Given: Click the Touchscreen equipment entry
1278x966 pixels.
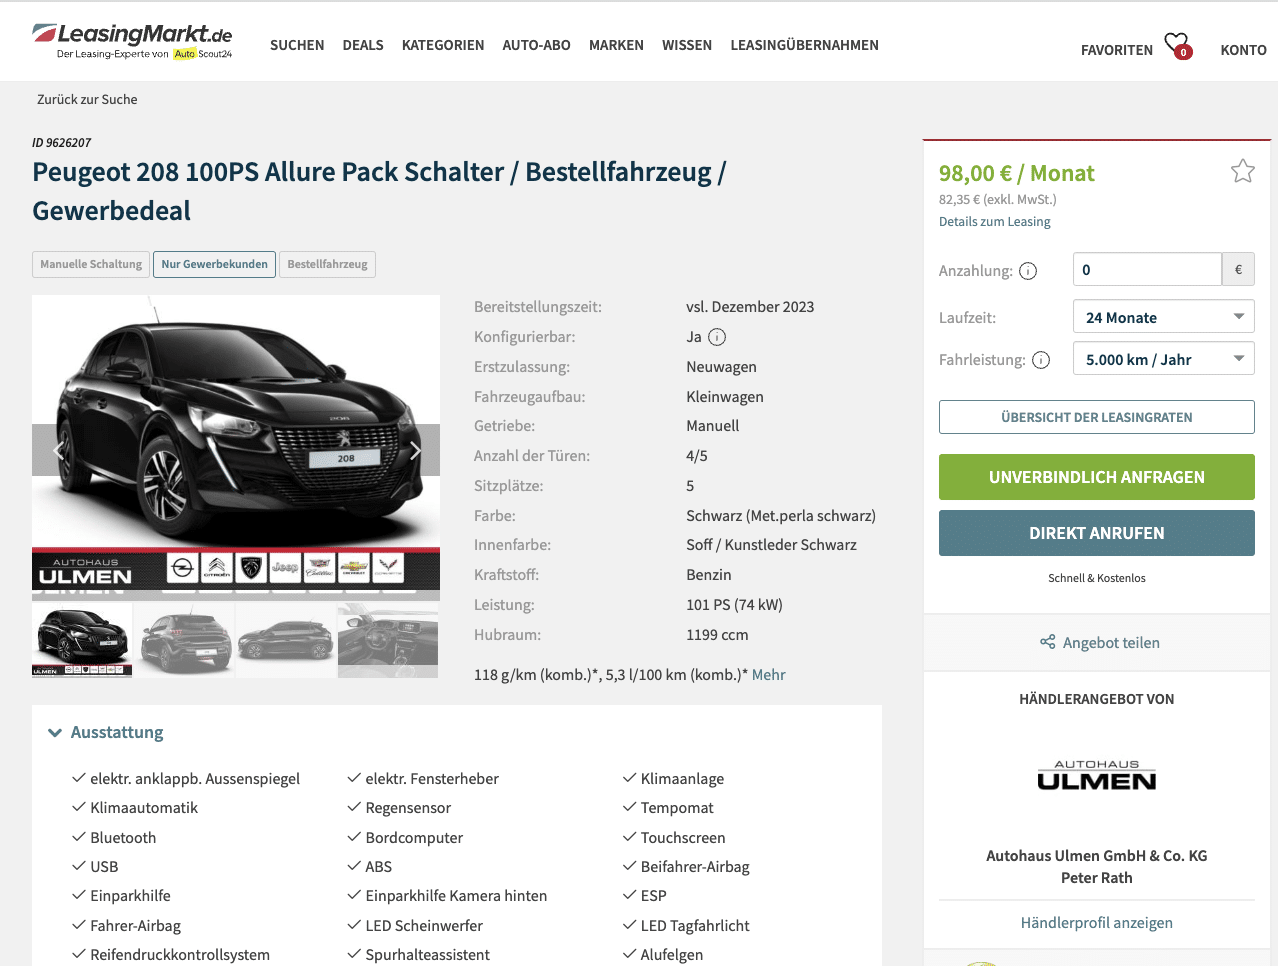Looking at the screenshot, I should (x=683, y=838).
